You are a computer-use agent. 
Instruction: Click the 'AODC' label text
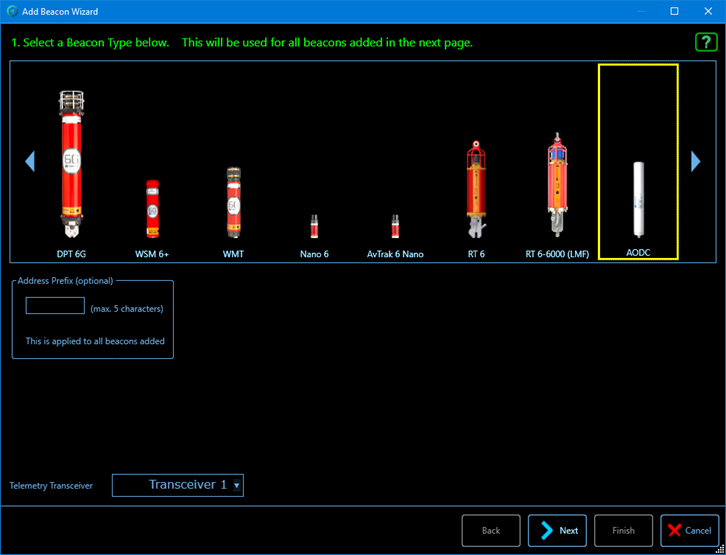coord(638,253)
